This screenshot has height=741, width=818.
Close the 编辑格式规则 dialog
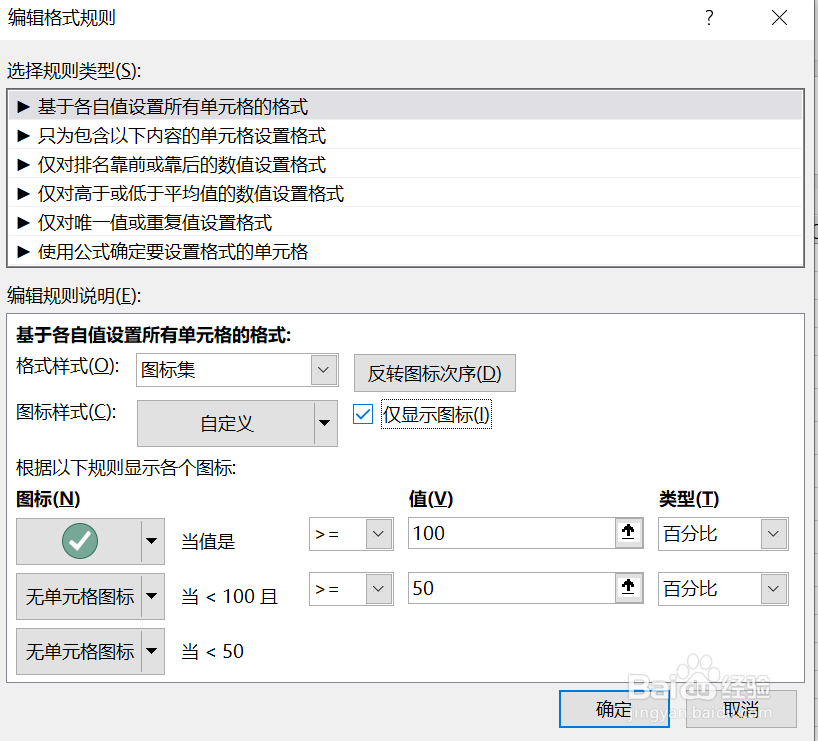[x=779, y=18]
